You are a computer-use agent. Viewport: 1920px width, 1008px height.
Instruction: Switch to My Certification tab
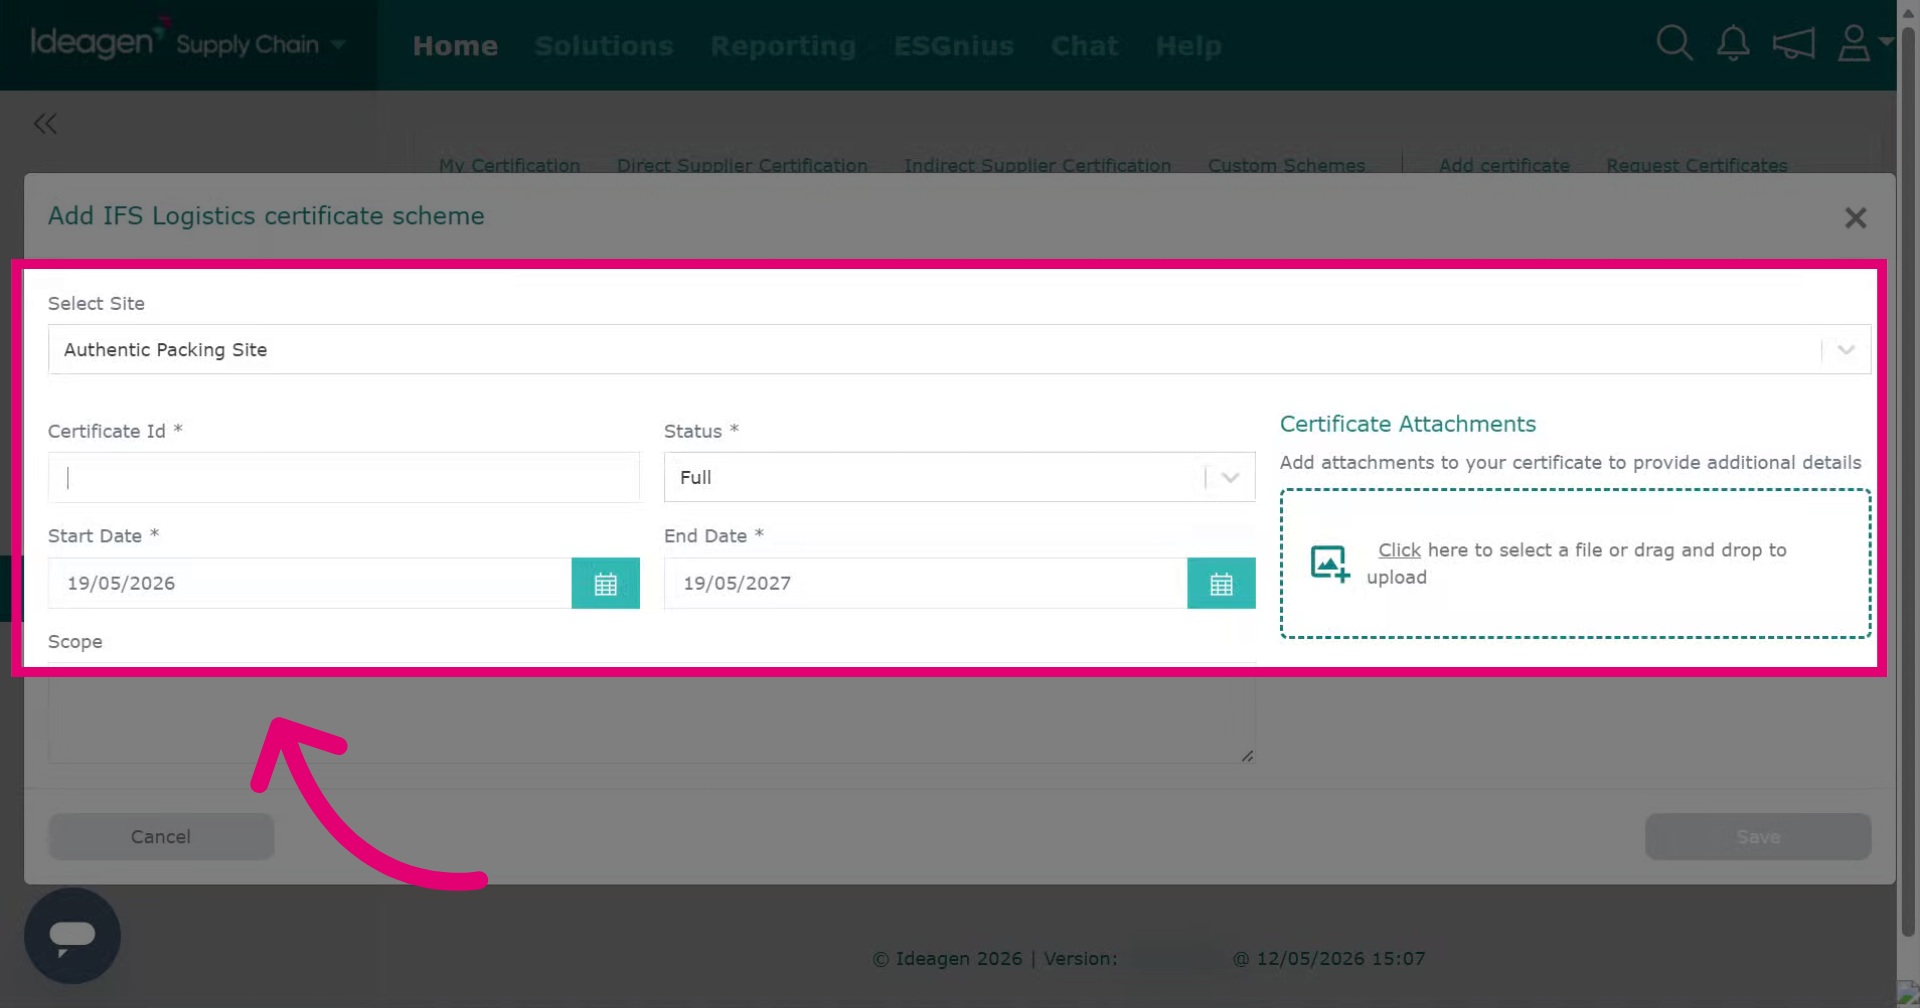(x=510, y=165)
